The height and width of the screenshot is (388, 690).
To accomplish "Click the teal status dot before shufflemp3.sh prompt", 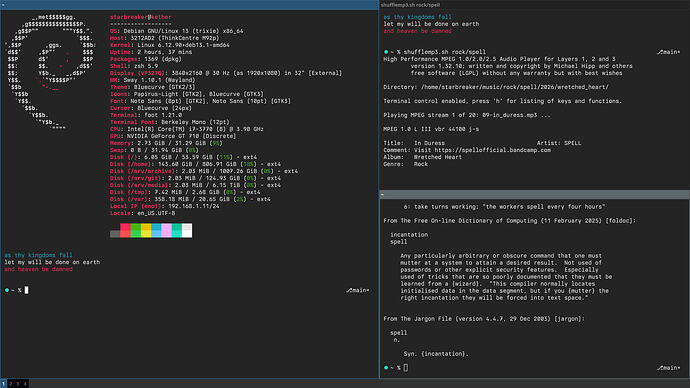I will 386,52.
